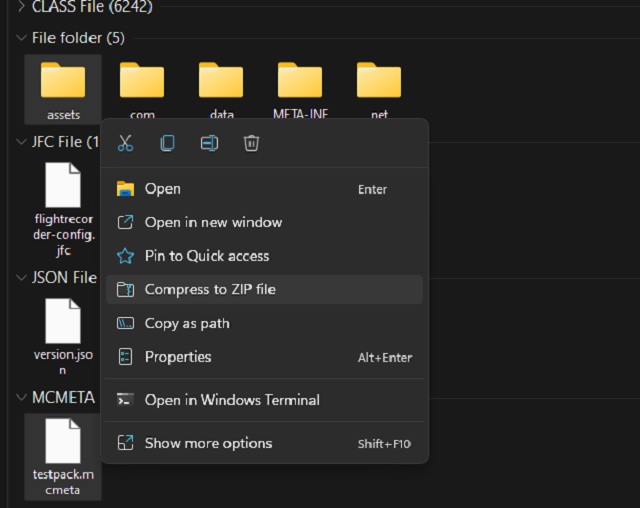The width and height of the screenshot is (640, 508).
Task: Click the Delete trash can icon
Action: coord(251,143)
